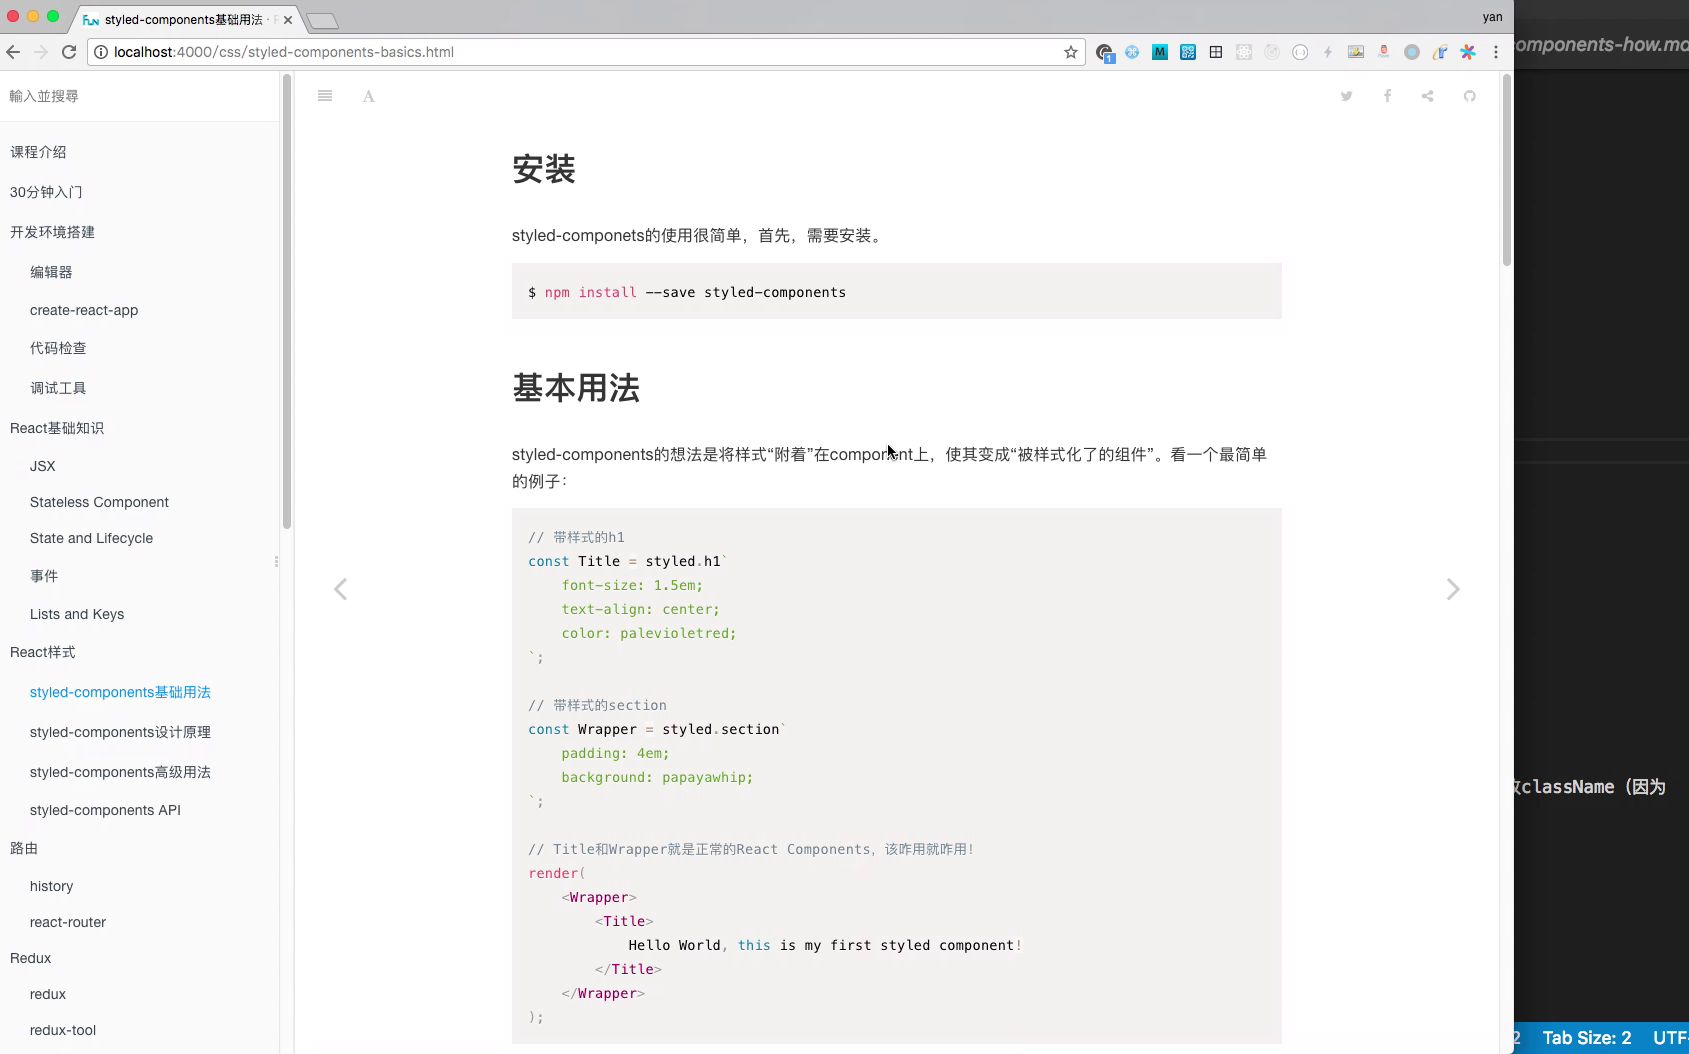
Task: Click the 'yan' profile name in Chrome
Action: click(1492, 17)
